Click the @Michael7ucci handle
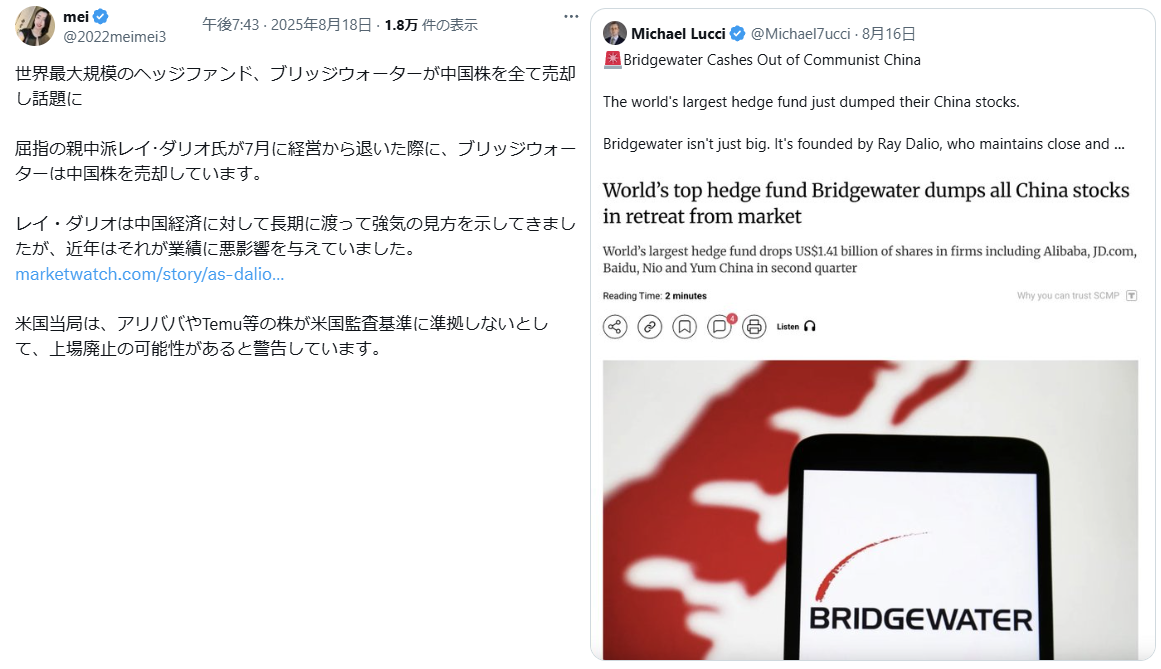 [x=800, y=33]
